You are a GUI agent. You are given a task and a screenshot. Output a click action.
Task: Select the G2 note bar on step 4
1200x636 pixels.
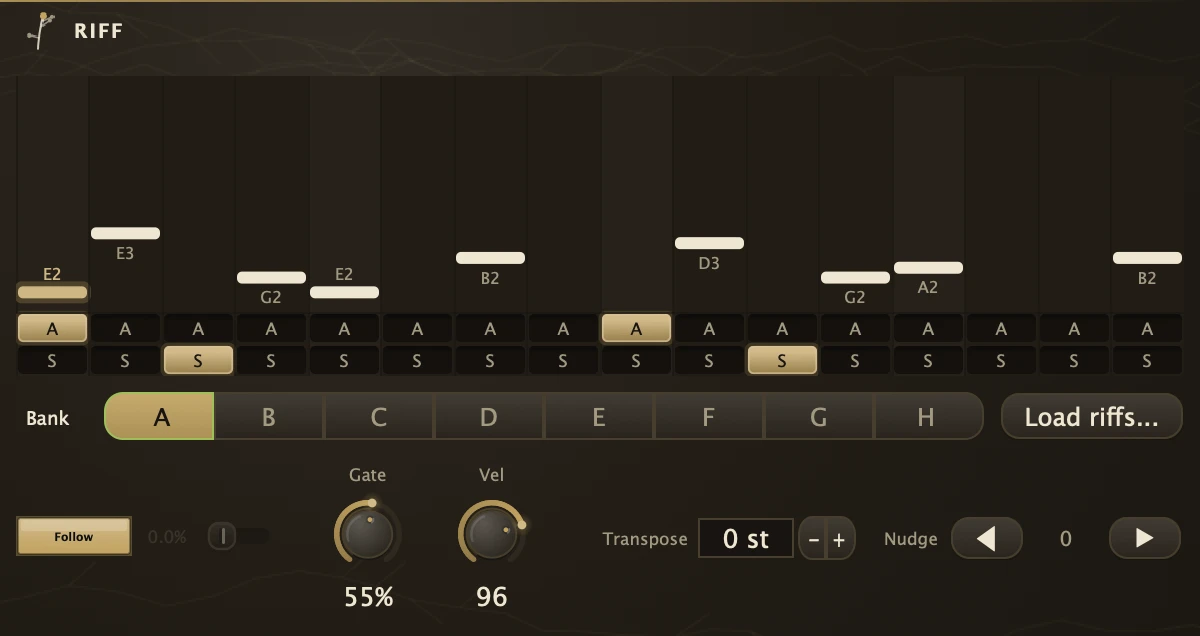[x=271, y=277]
